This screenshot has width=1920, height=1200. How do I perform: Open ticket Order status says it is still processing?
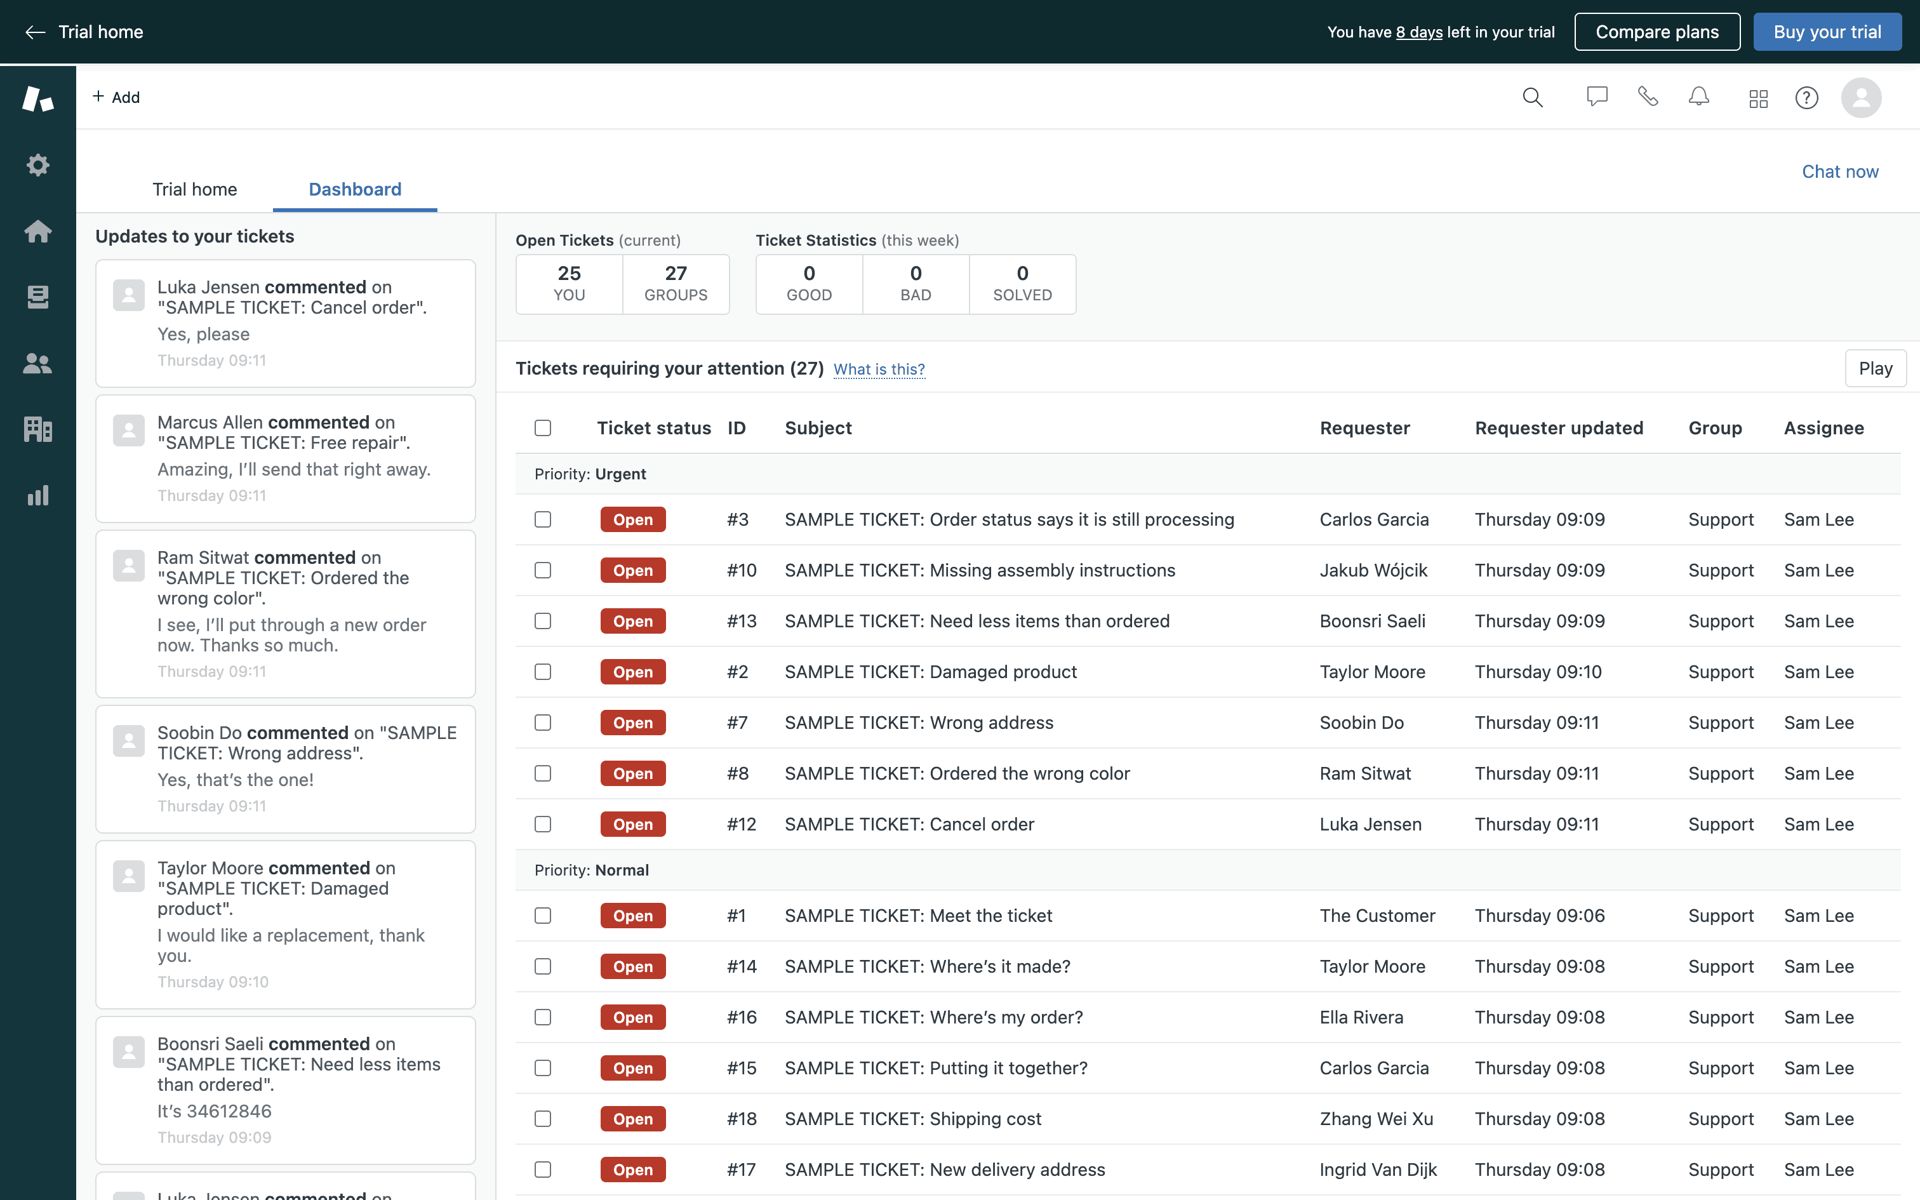click(x=1010, y=519)
